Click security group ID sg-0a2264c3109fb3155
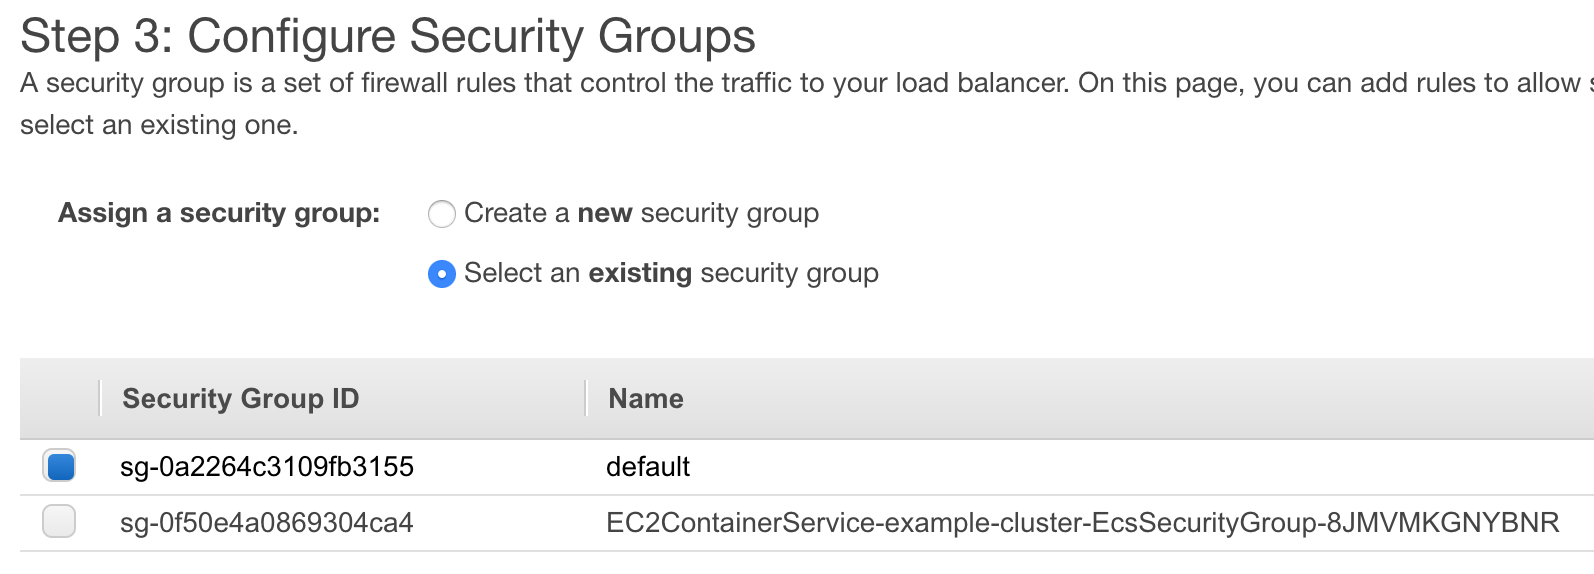 (x=266, y=467)
